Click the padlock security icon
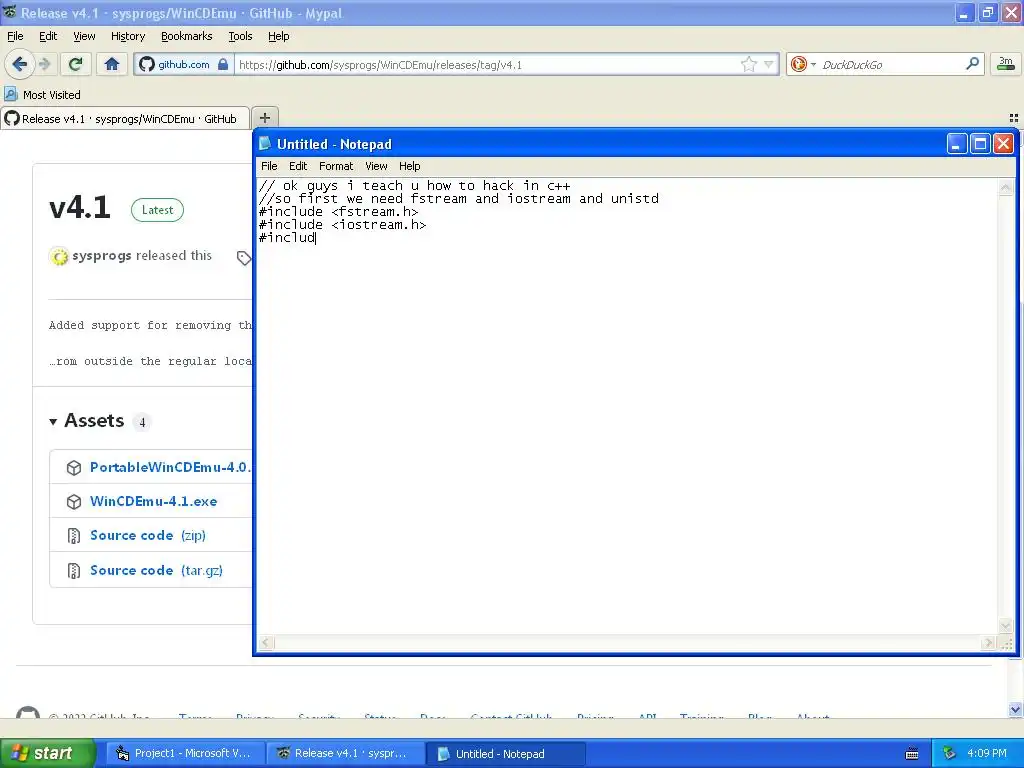The image size is (1024, 768). click(223, 64)
